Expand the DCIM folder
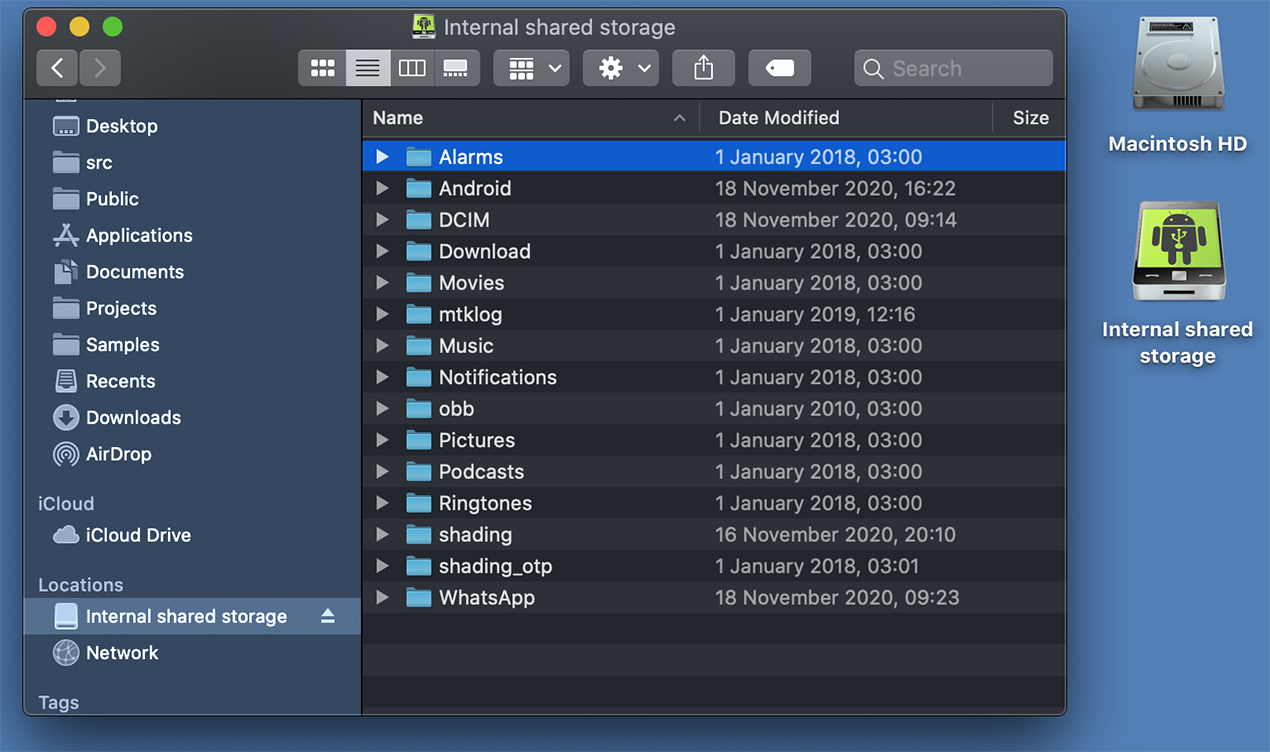Viewport: 1270px width, 752px height. [383, 220]
